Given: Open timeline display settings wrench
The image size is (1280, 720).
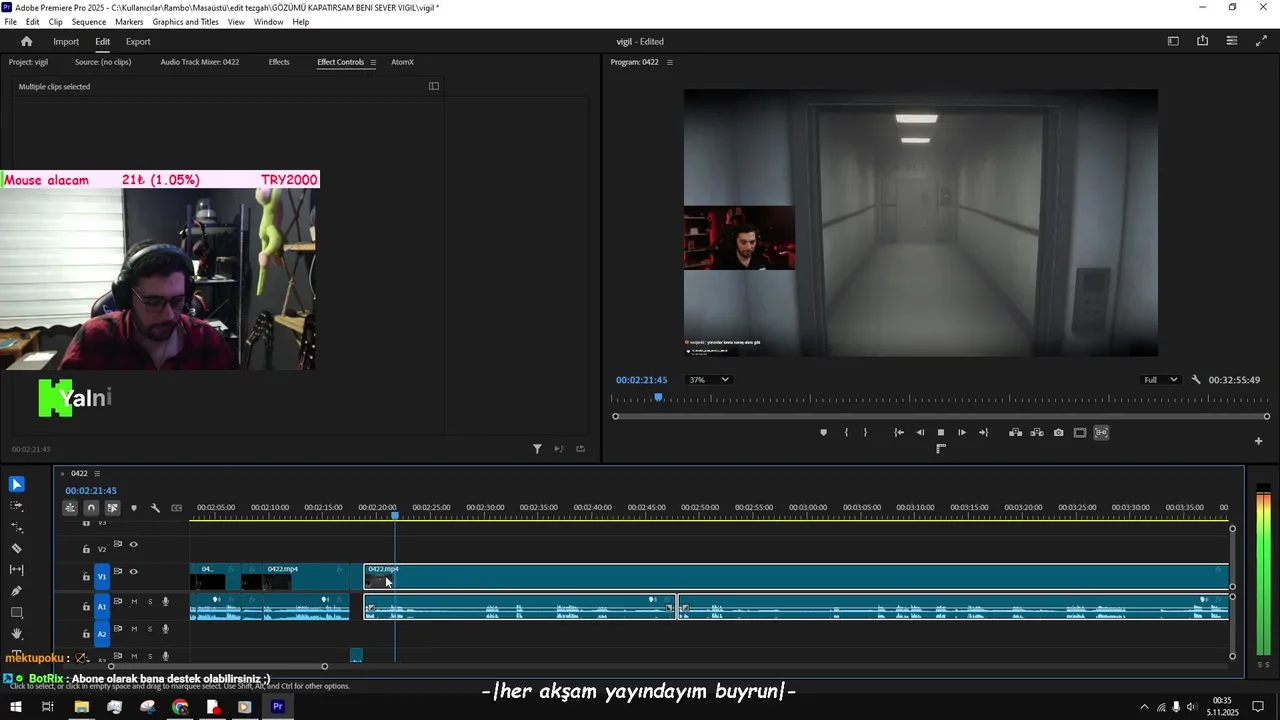Looking at the screenshot, I should tap(155, 508).
